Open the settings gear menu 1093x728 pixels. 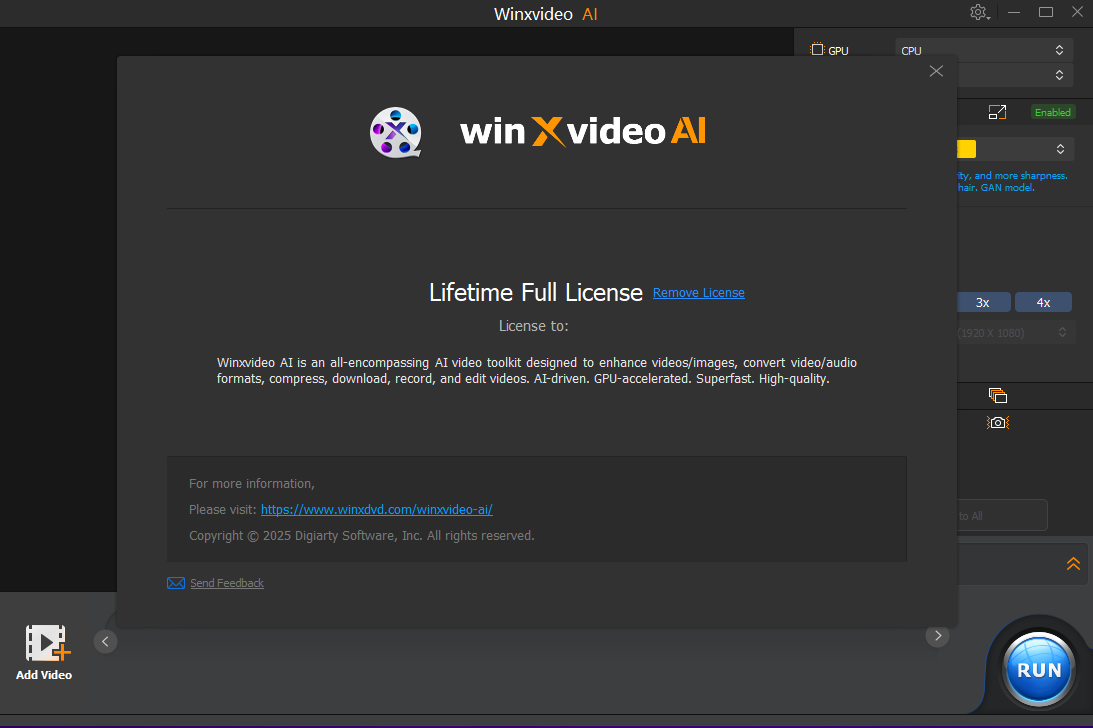tap(979, 13)
